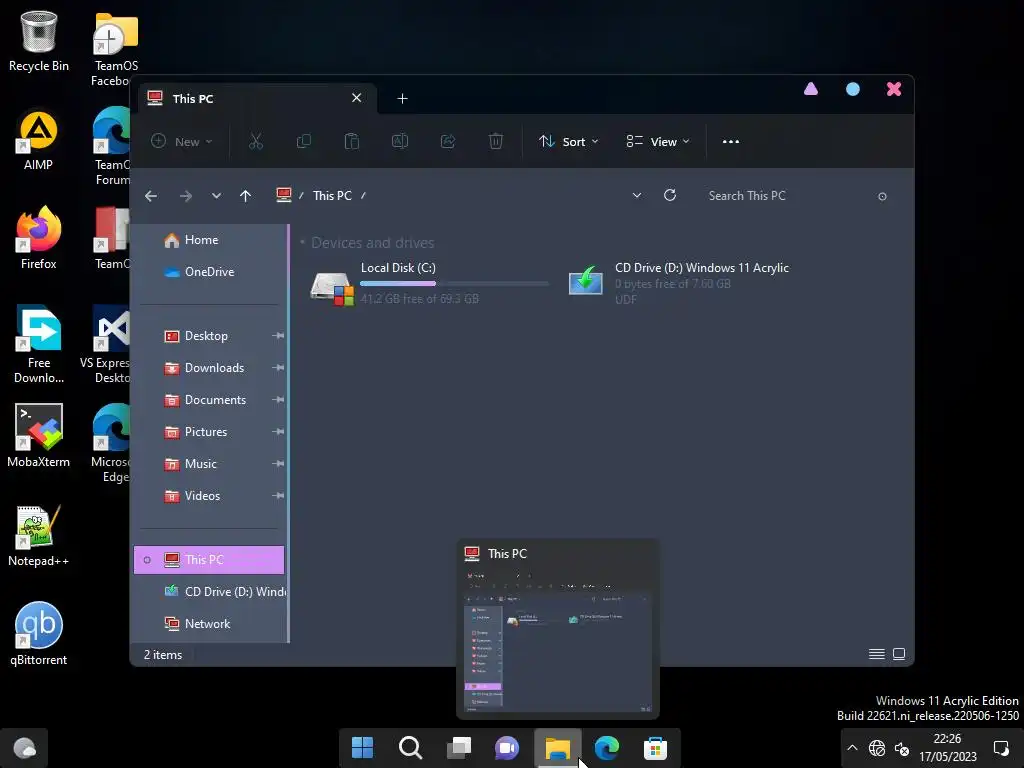Refresh the This PC view
Screen dimensions: 1024x768
670,195
